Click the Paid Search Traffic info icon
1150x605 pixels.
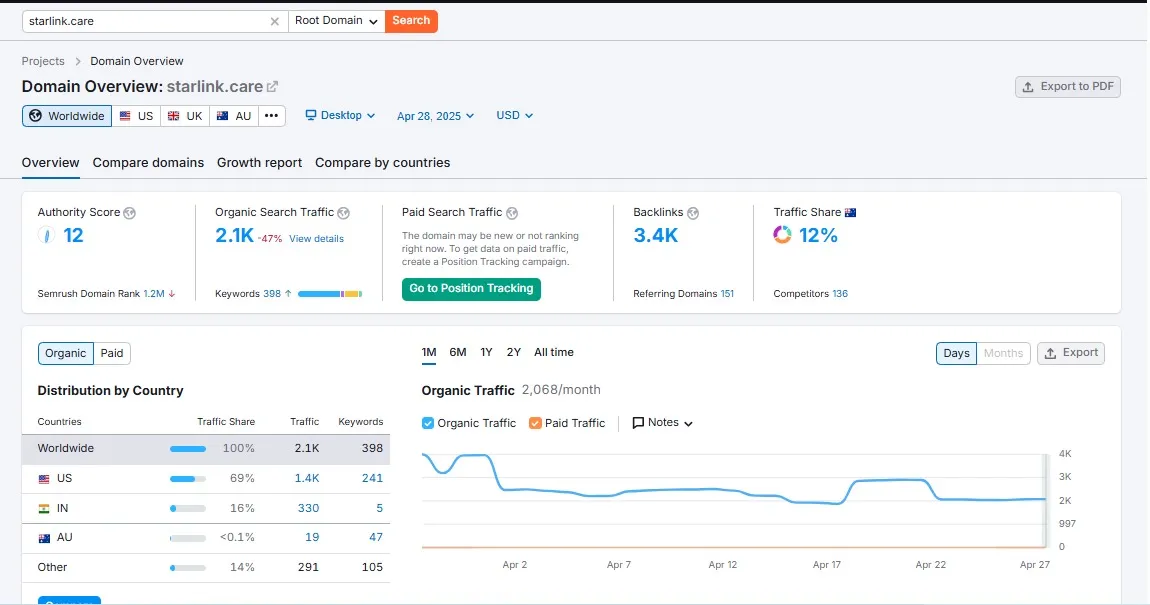(x=512, y=213)
